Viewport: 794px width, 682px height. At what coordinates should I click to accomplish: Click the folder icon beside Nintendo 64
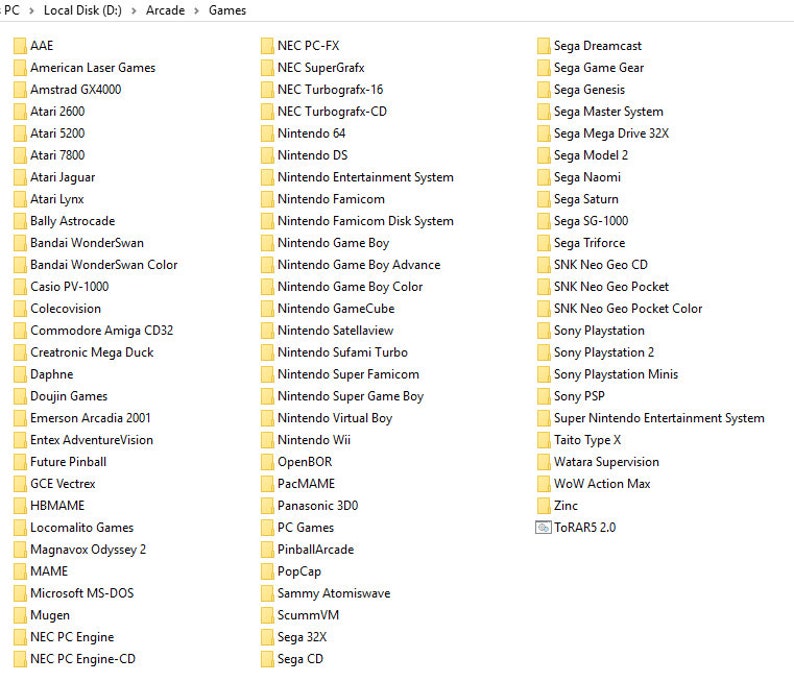point(267,133)
